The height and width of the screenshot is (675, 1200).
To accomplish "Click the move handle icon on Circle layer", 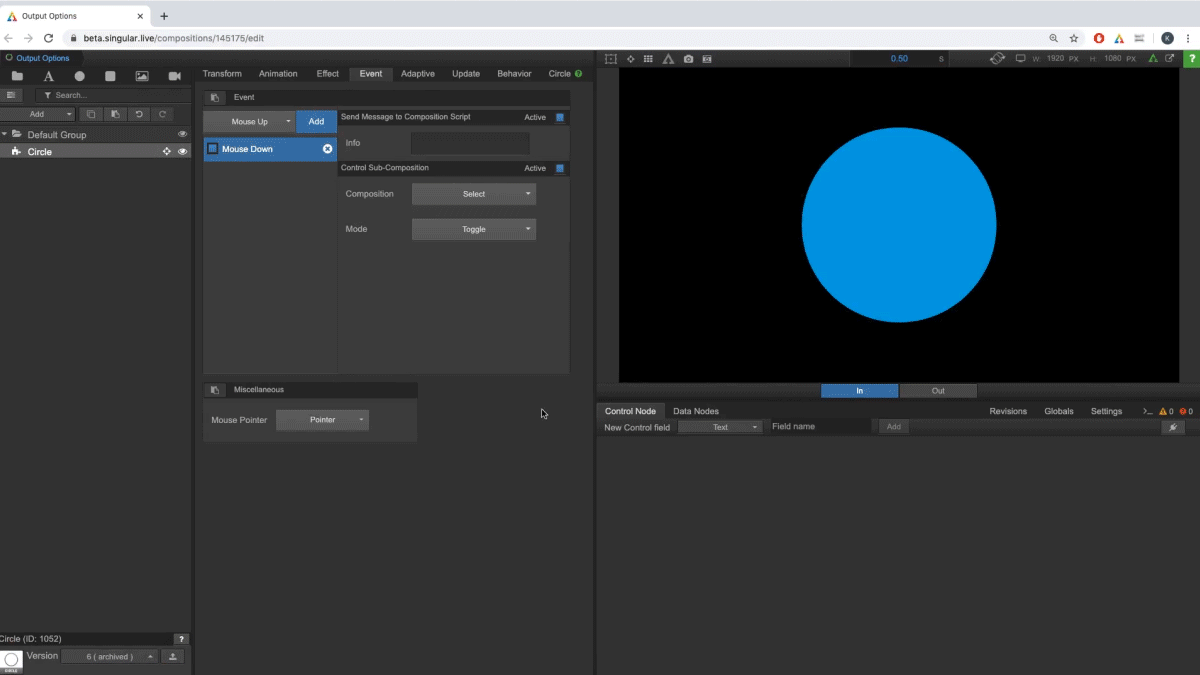I will (x=167, y=152).
